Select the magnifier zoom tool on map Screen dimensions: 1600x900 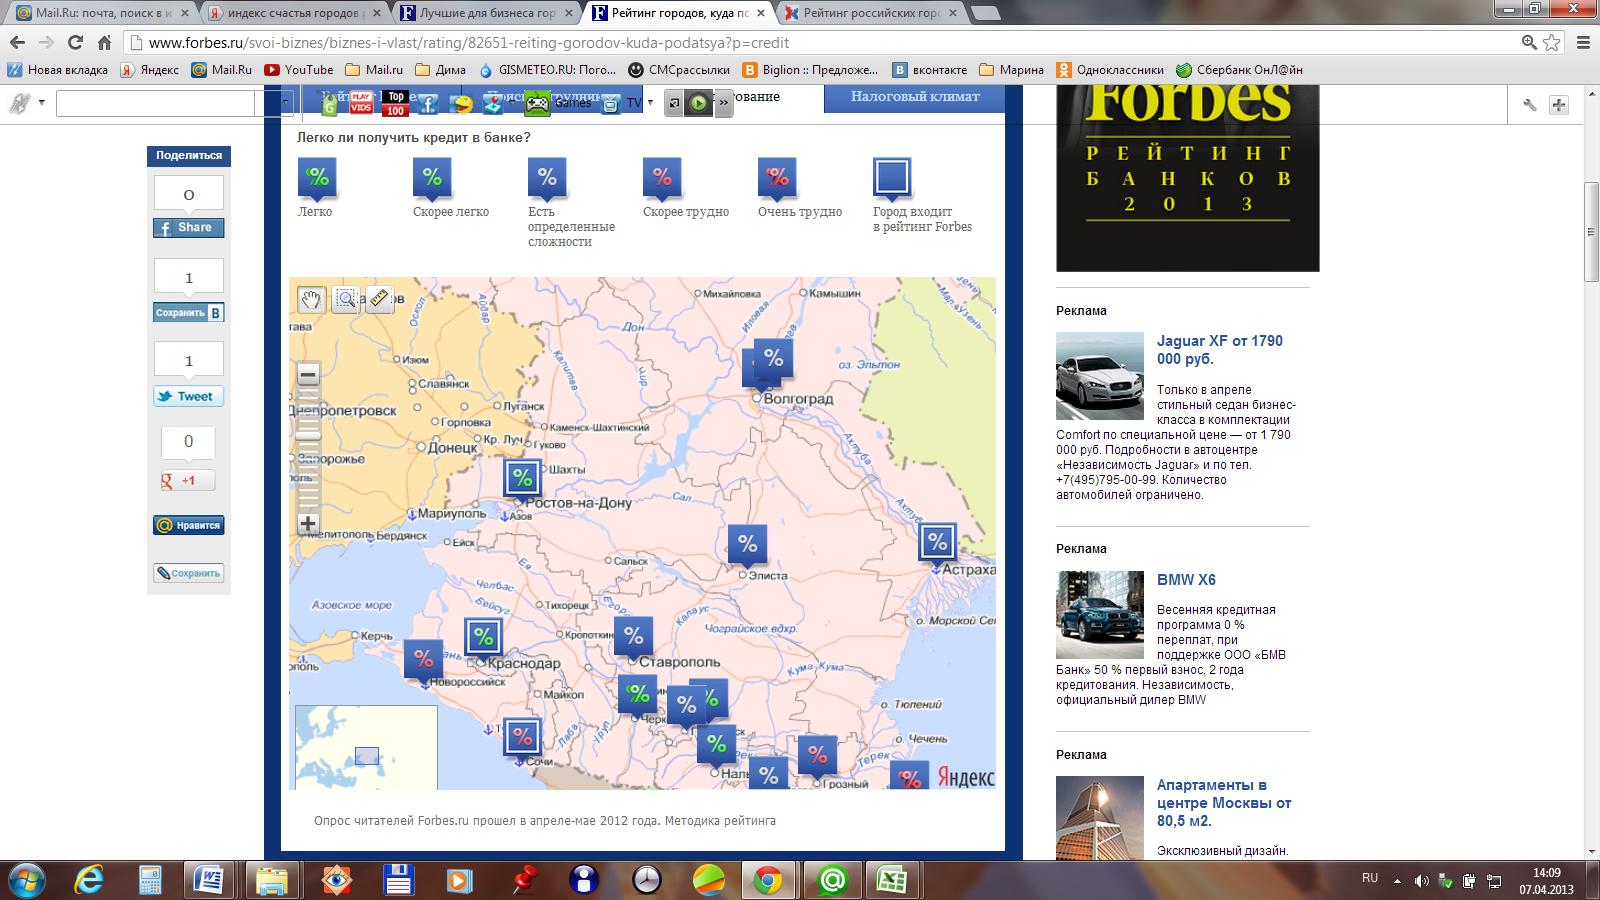(x=346, y=299)
